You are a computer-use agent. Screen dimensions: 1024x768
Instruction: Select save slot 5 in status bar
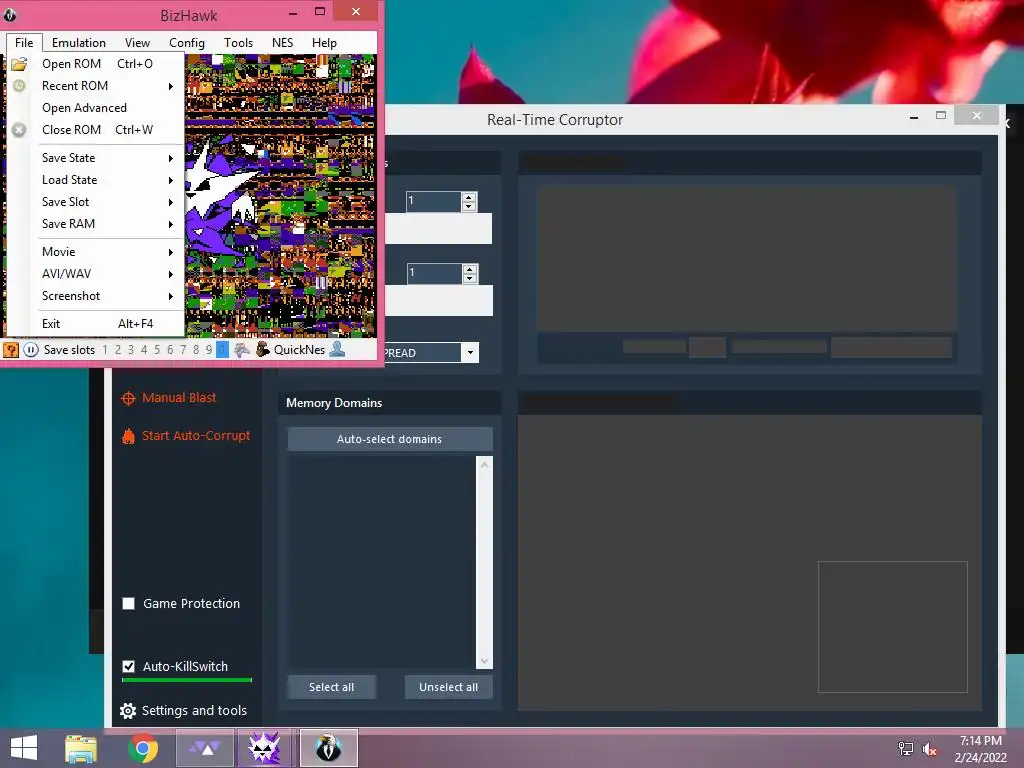pos(157,350)
